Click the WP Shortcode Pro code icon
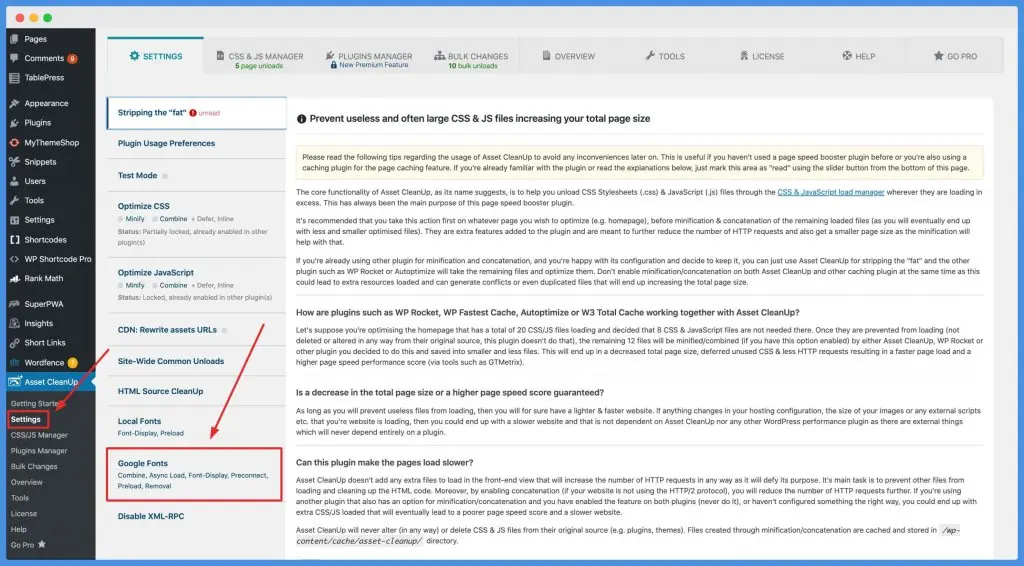Image resolution: width=1024 pixels, height=566 pixels. pyautogui.click(x=14, y=259)
